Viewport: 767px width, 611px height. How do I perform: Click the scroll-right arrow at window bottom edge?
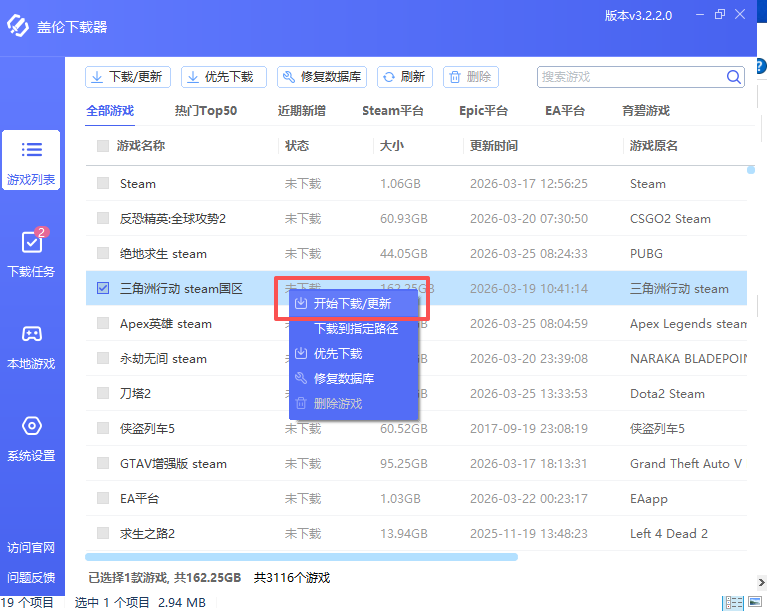pos(762,582)
